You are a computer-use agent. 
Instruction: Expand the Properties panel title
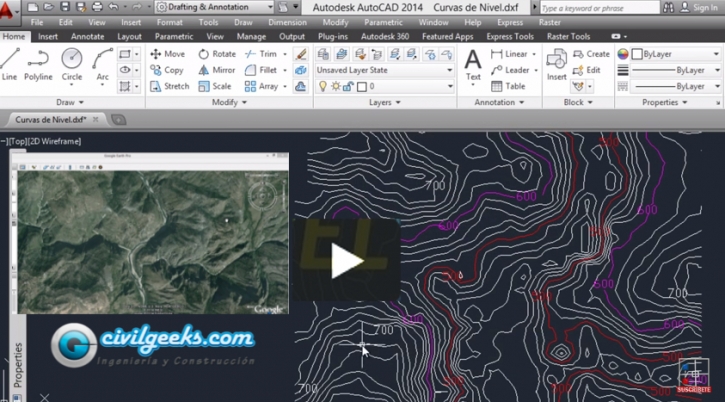(664, 102)
